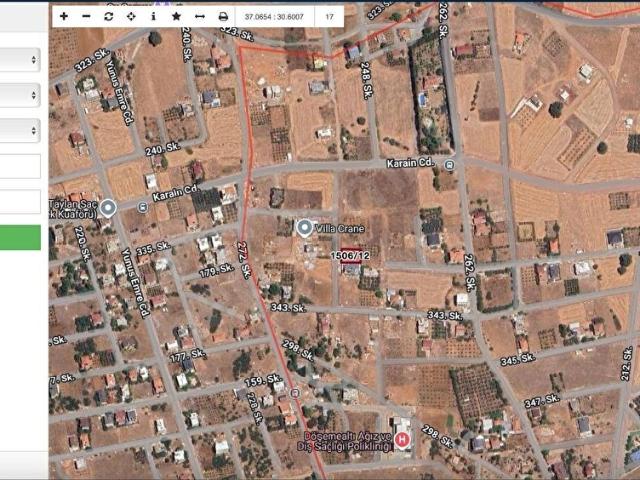This screenshot has height=480, width=640.
Task: Click the 347. Sk. street label
Action: [x=542, y=401]
